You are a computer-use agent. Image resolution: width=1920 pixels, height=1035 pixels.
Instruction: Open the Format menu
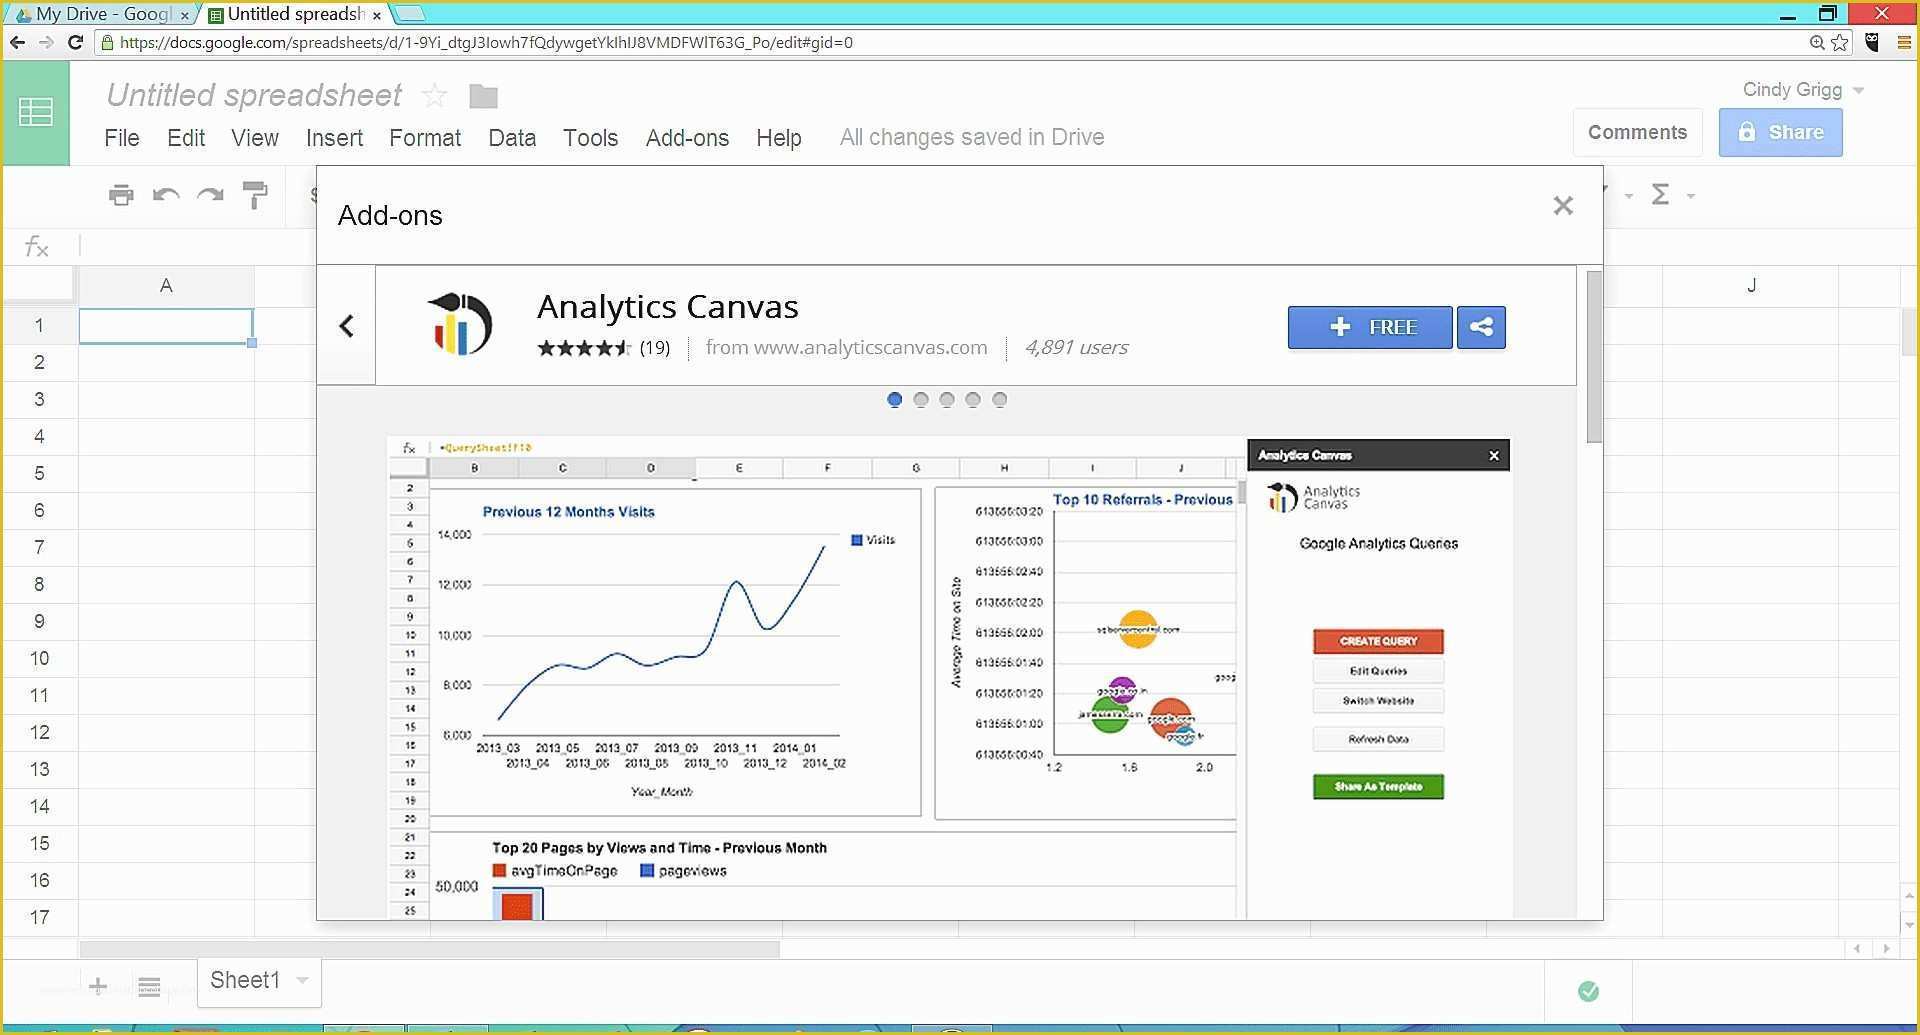click(425, 138)
